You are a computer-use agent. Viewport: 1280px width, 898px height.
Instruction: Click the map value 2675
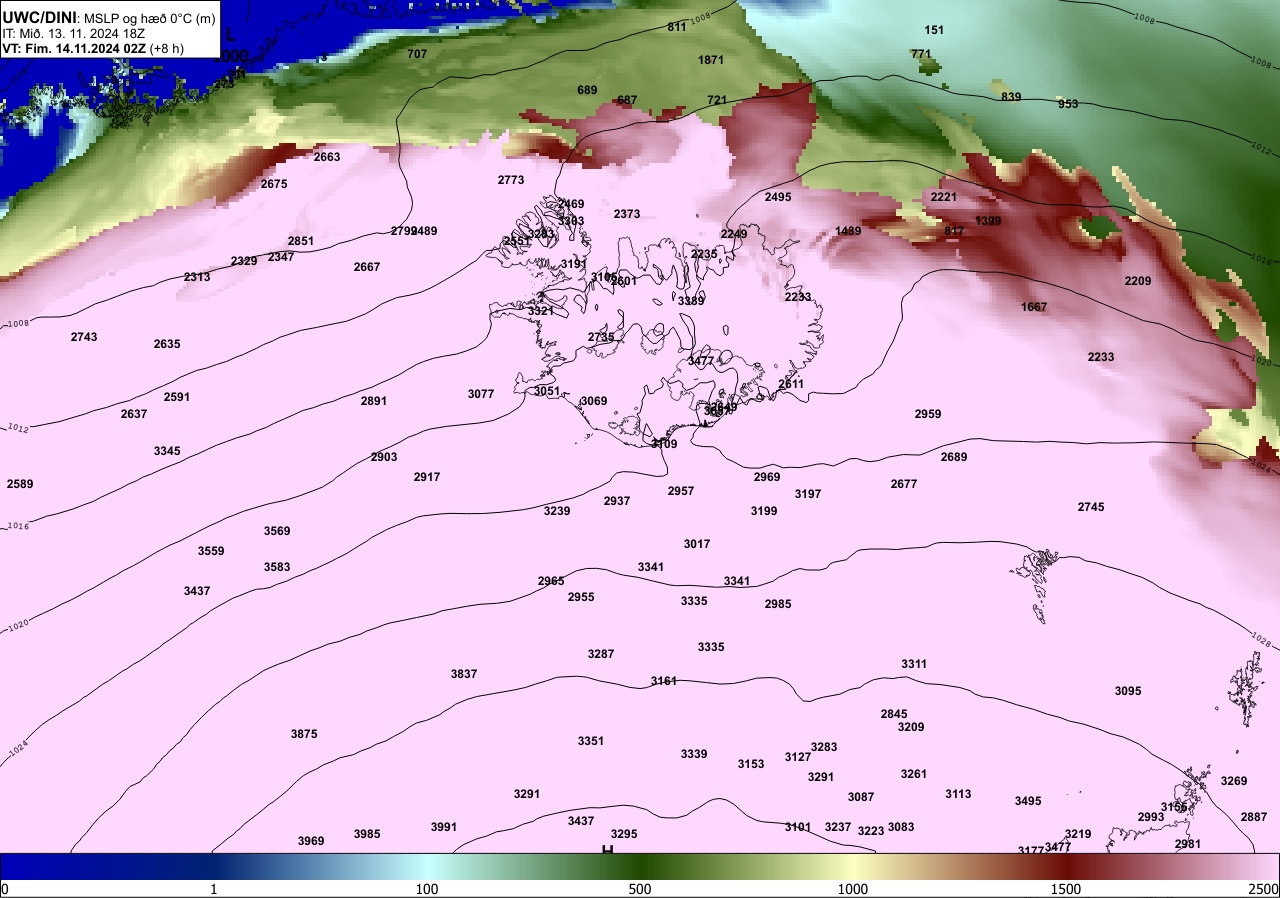click(x=274, y=184)
